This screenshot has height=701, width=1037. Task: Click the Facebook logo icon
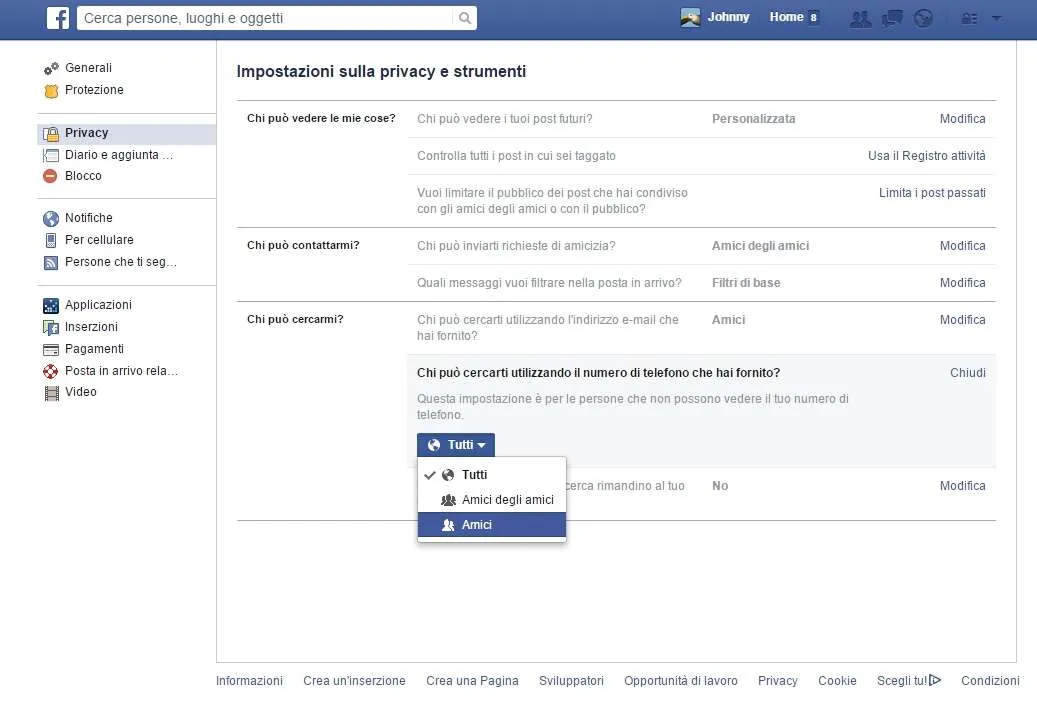click(x=58, y=18)
